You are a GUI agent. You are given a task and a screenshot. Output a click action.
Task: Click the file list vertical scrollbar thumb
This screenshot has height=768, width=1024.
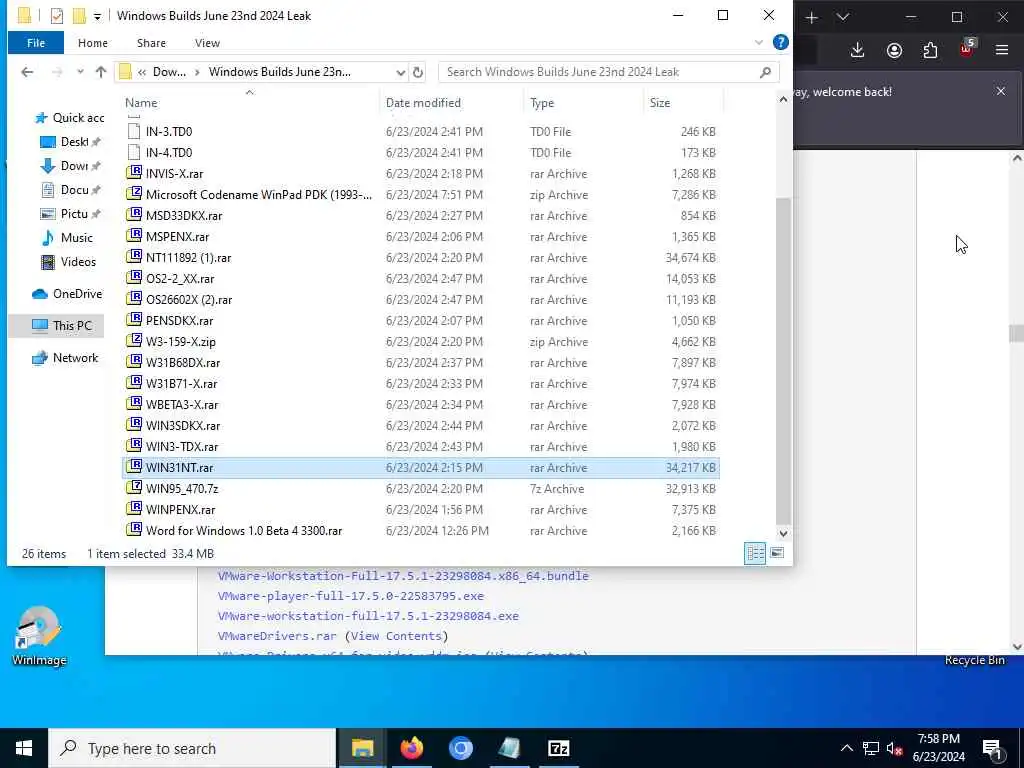pyautogui.click(x=783, y=360)
